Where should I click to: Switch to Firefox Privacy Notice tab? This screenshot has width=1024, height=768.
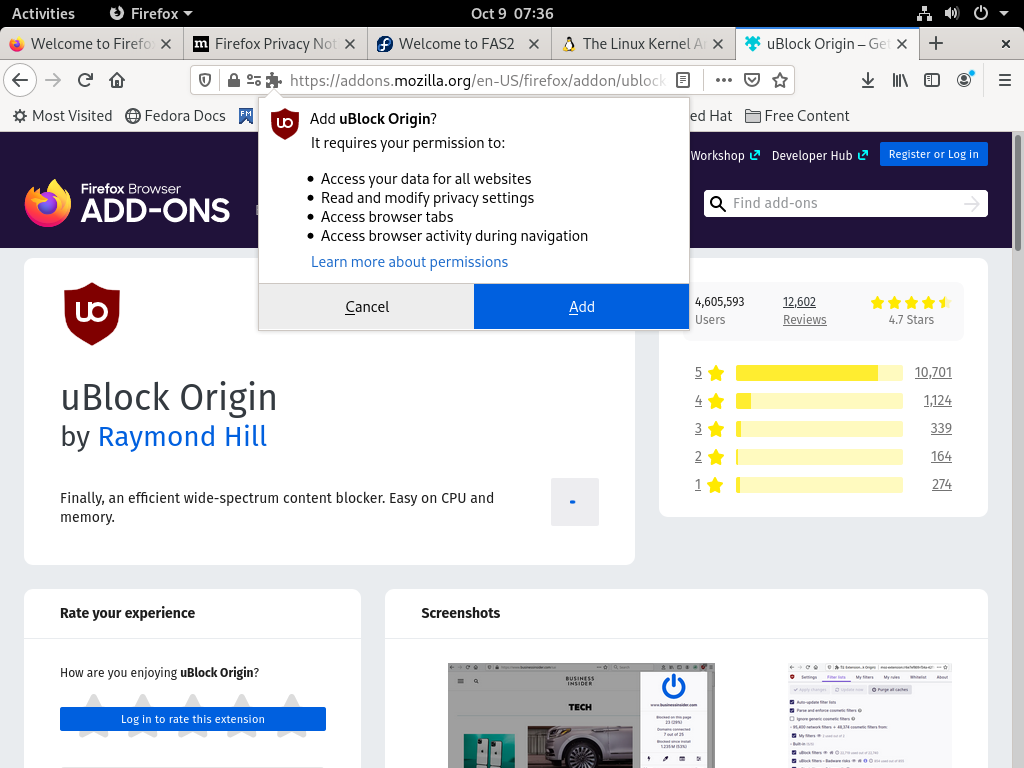click(275, 44)
